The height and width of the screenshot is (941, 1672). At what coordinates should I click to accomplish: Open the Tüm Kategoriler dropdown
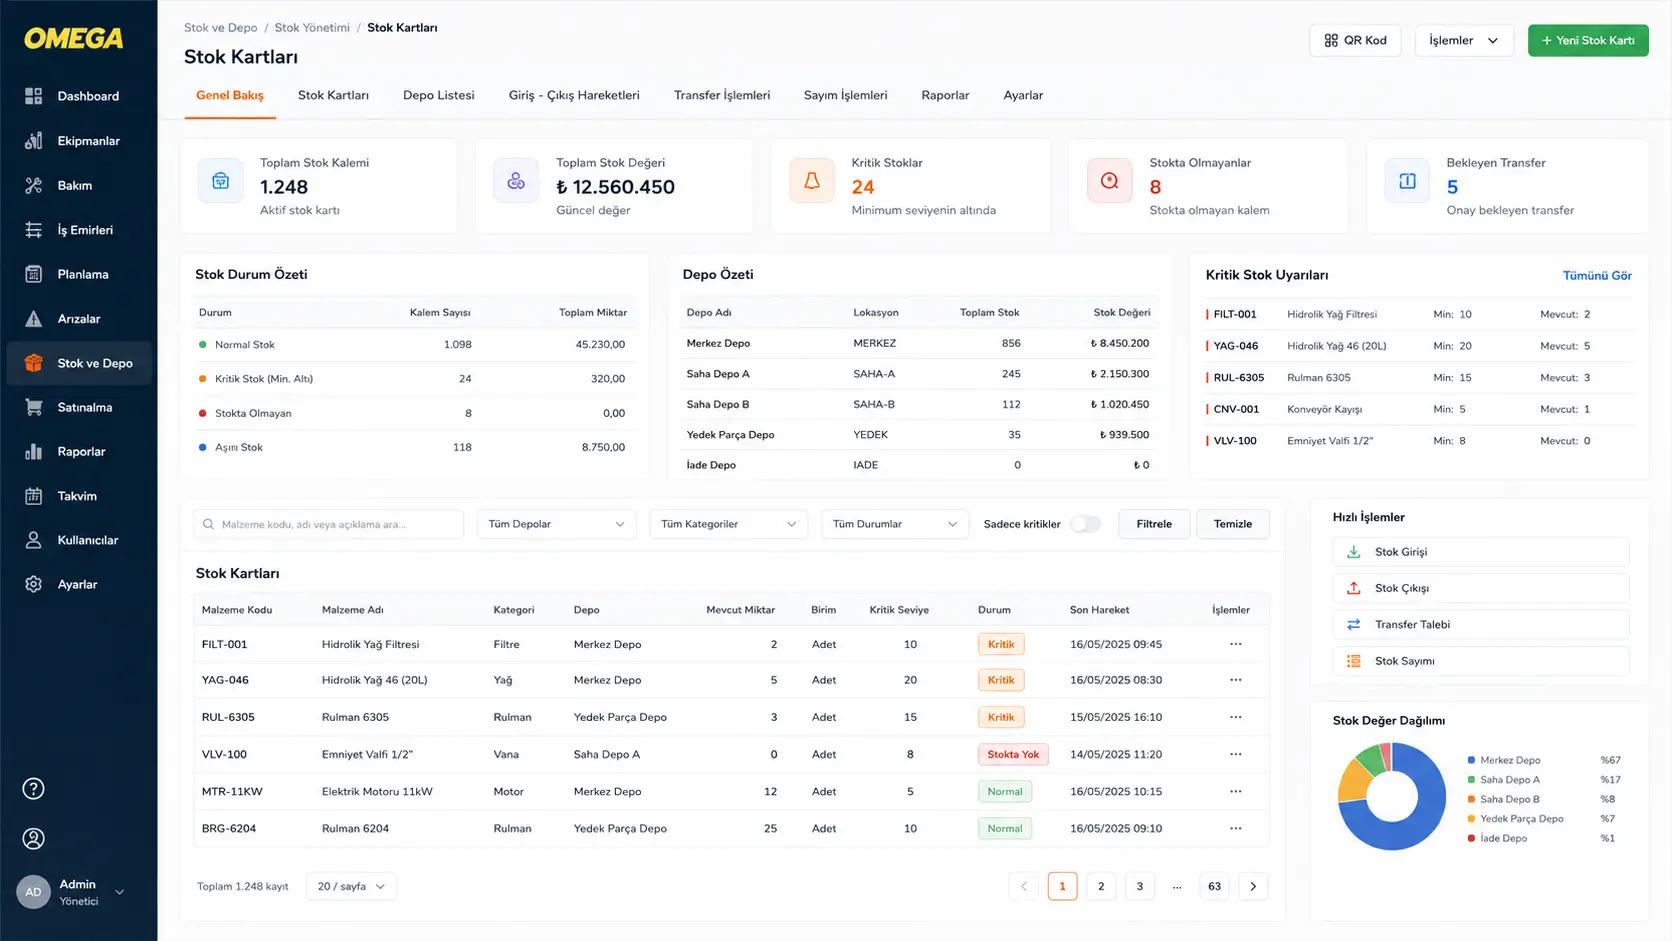(x=728, y=524)
